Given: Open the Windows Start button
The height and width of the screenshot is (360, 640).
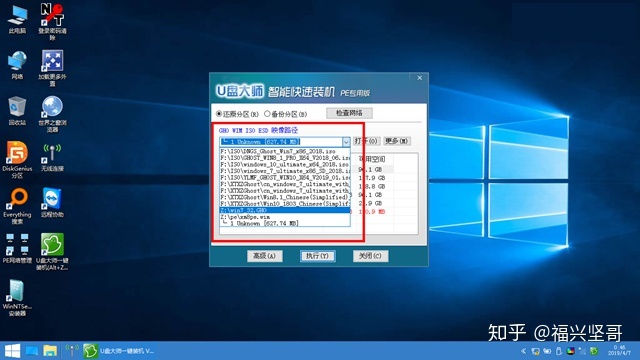Looking at the screenshot, I should coord(12,351).
